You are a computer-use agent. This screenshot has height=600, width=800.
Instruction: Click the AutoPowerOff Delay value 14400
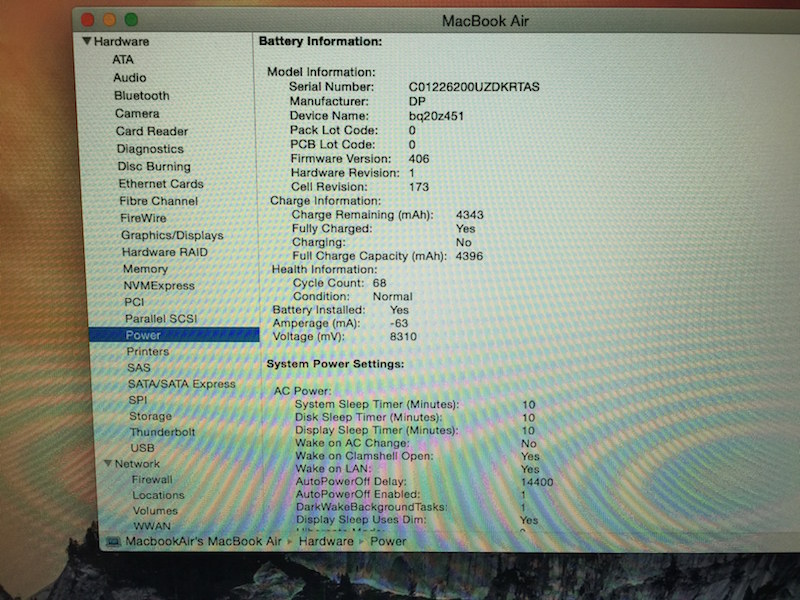[x=537, y=482]
